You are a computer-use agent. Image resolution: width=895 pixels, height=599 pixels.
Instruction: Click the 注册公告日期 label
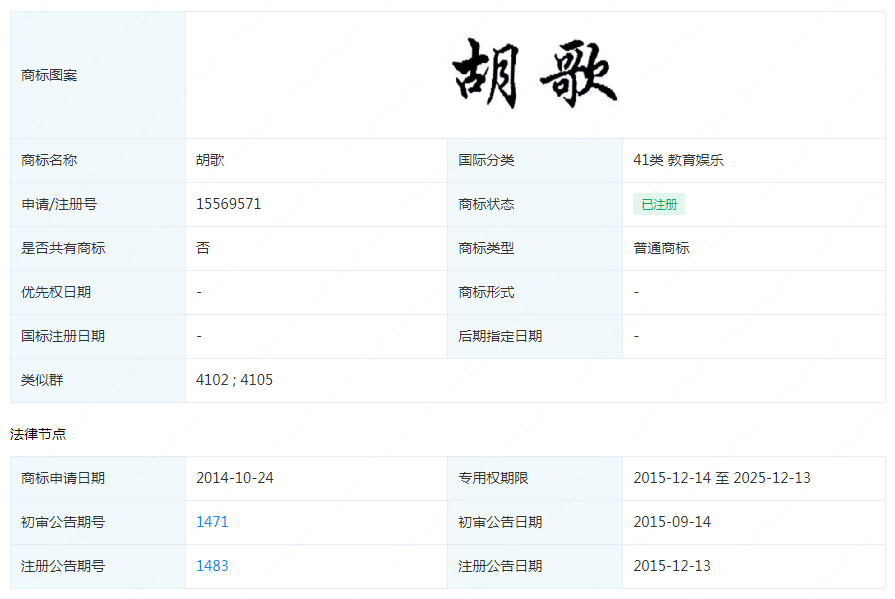[500, 566]
